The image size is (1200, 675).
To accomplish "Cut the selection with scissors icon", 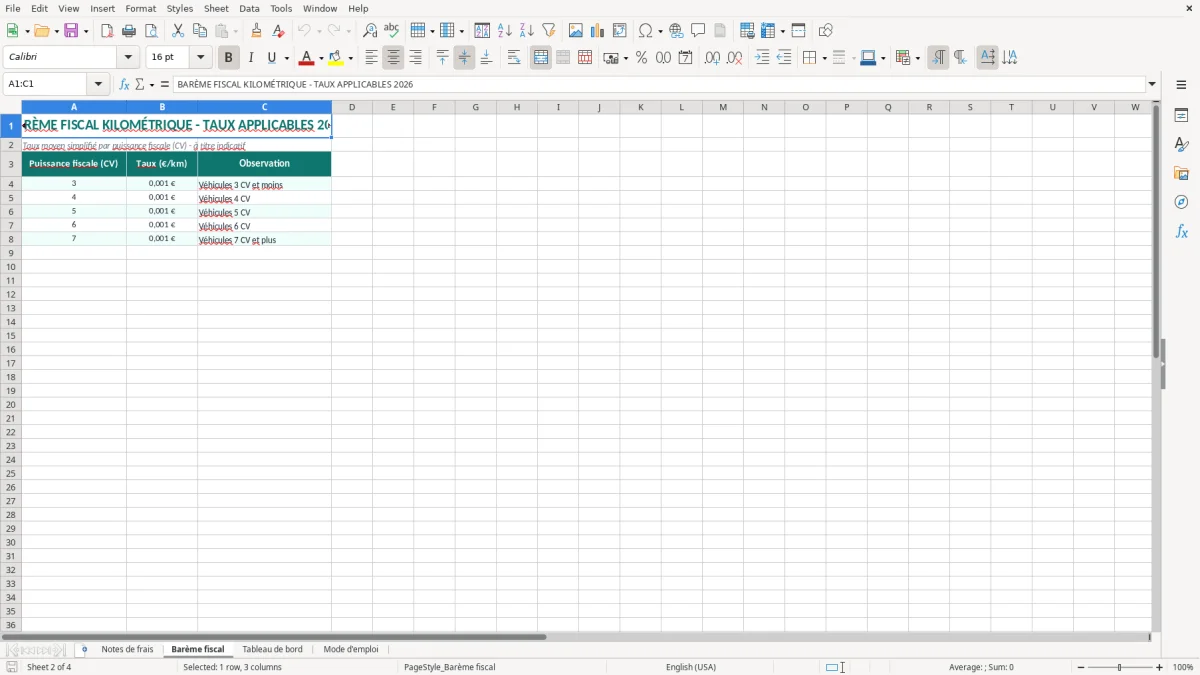I will pyautogui.click(x=178, y=31).
